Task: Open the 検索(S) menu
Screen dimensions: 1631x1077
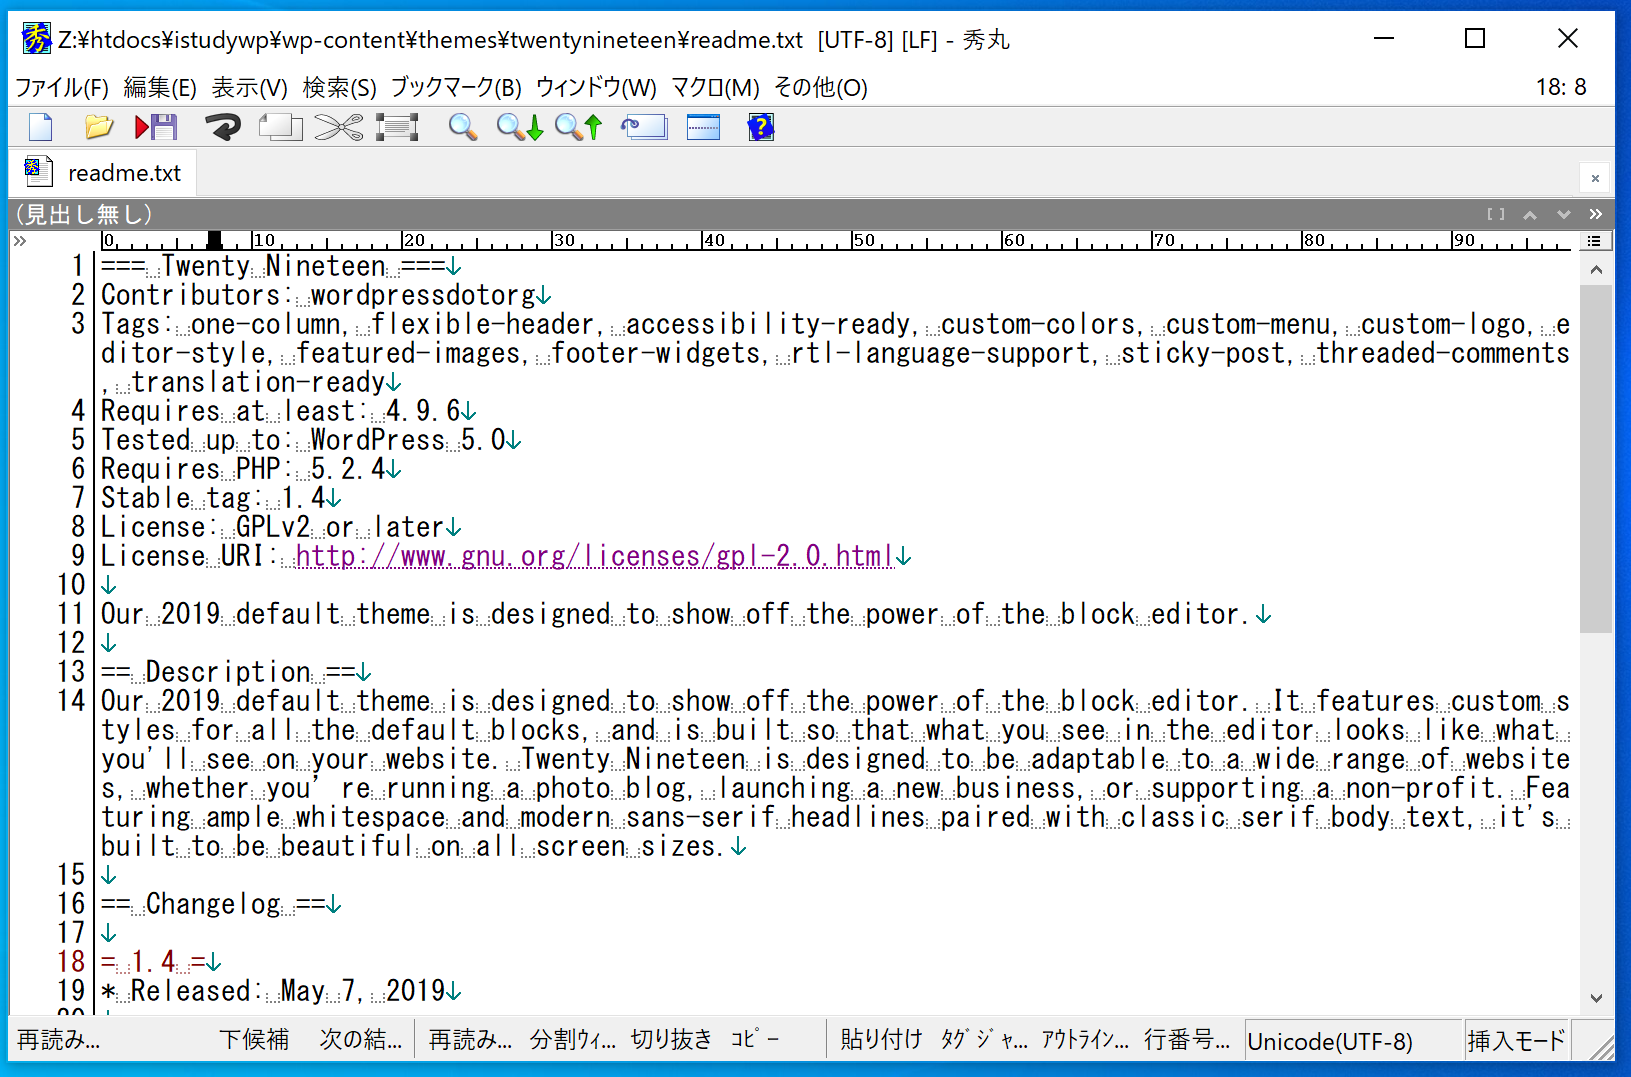Action: 340,88
